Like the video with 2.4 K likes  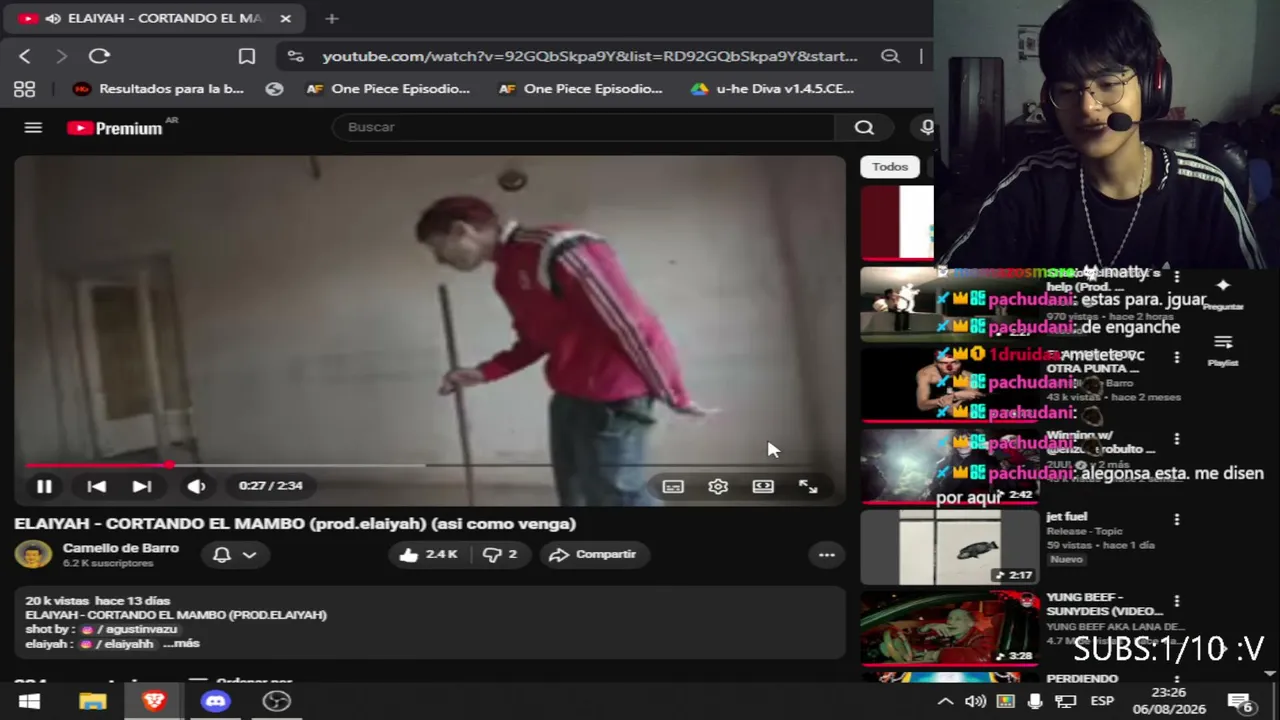pos(428,554)
